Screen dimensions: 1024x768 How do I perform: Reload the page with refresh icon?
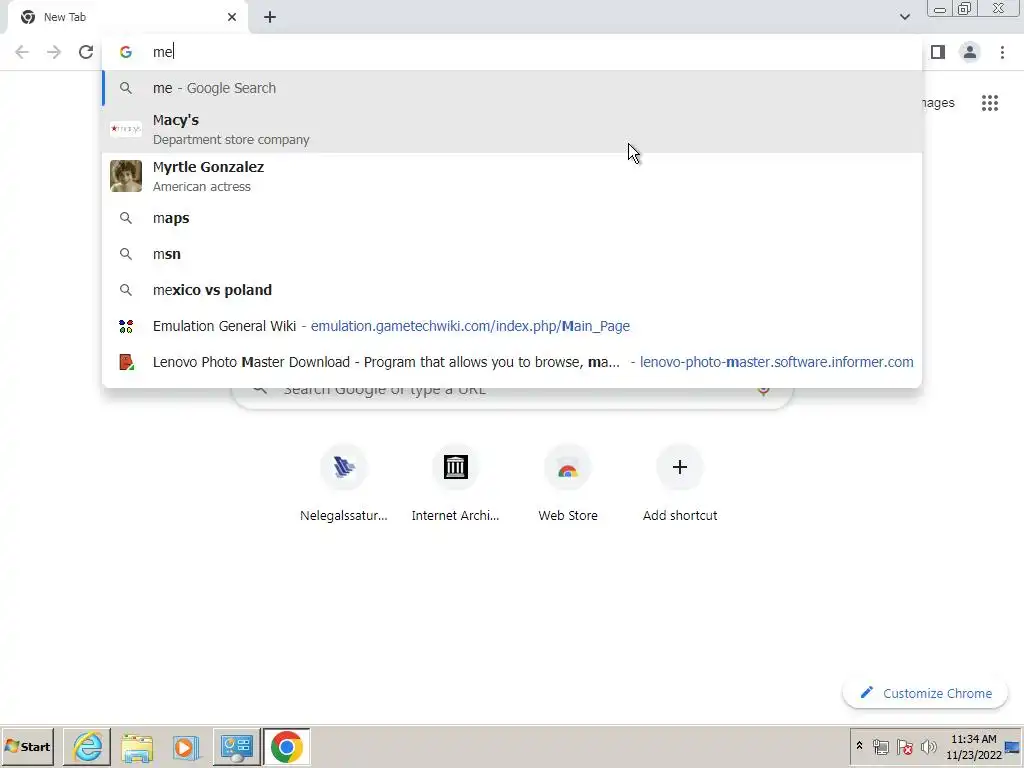click(86, 52)
